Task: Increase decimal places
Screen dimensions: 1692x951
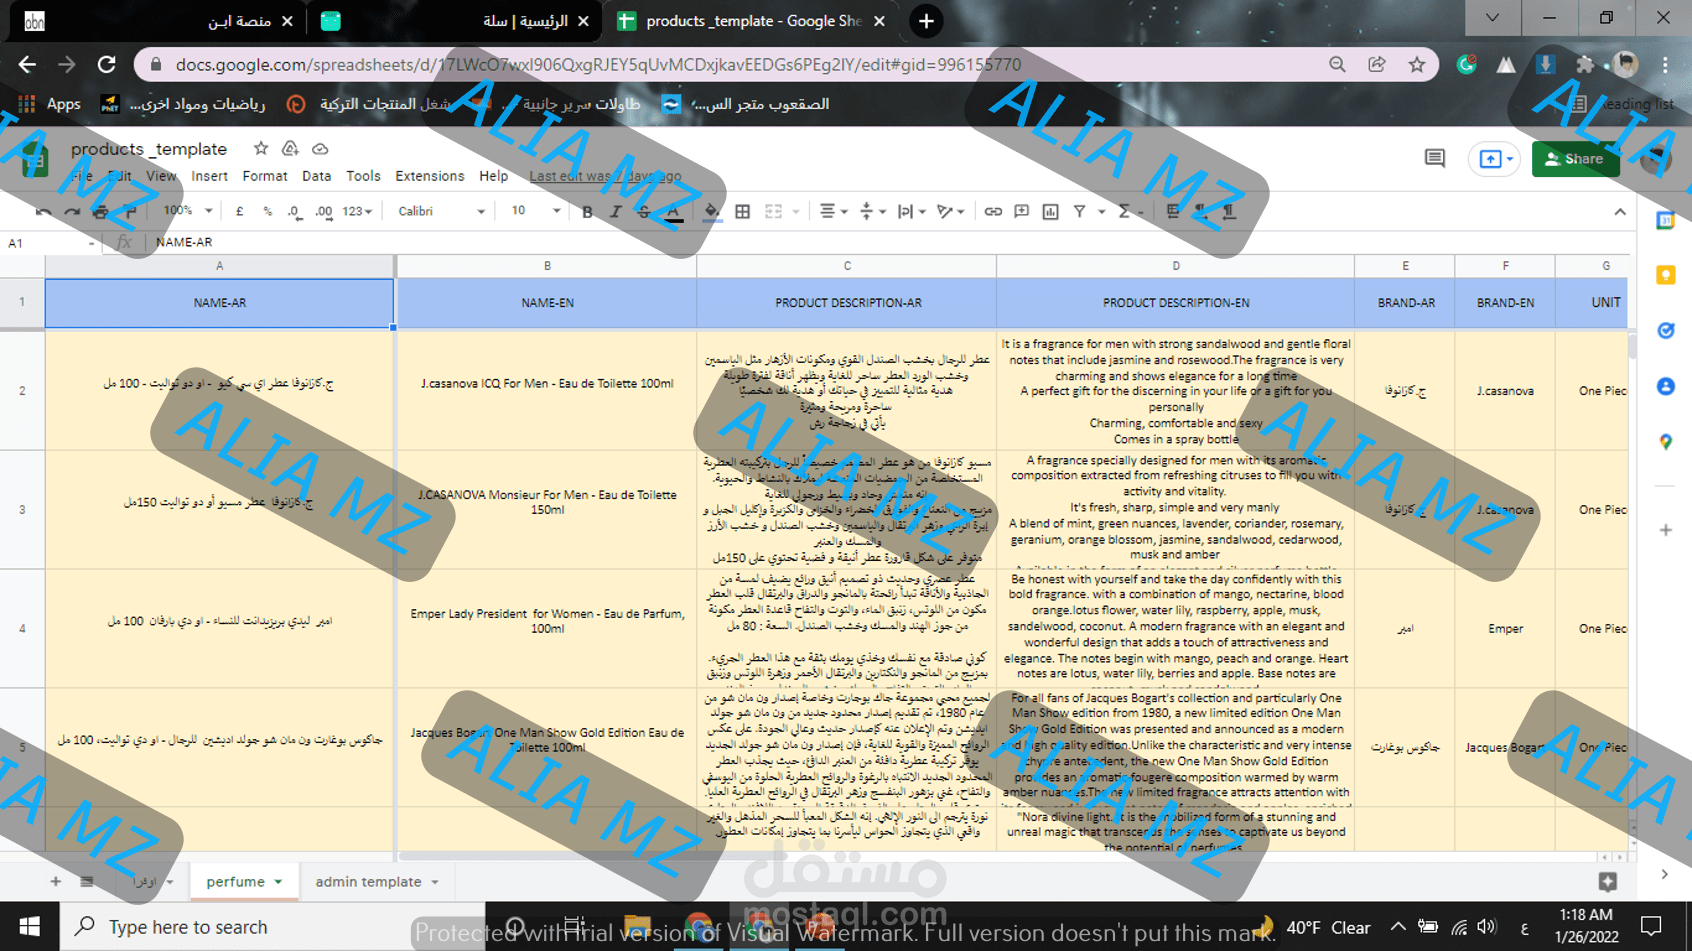Action: coord(323,212)
